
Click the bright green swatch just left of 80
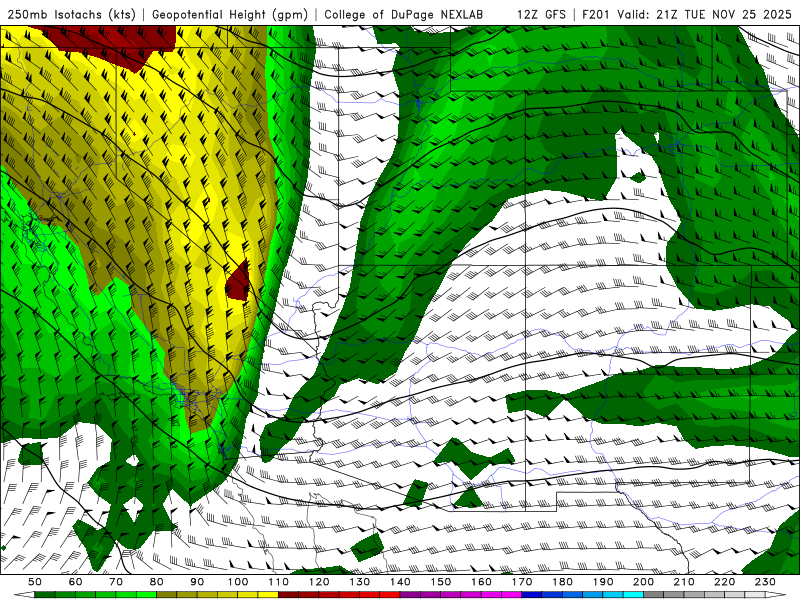(x=146, y=595)
